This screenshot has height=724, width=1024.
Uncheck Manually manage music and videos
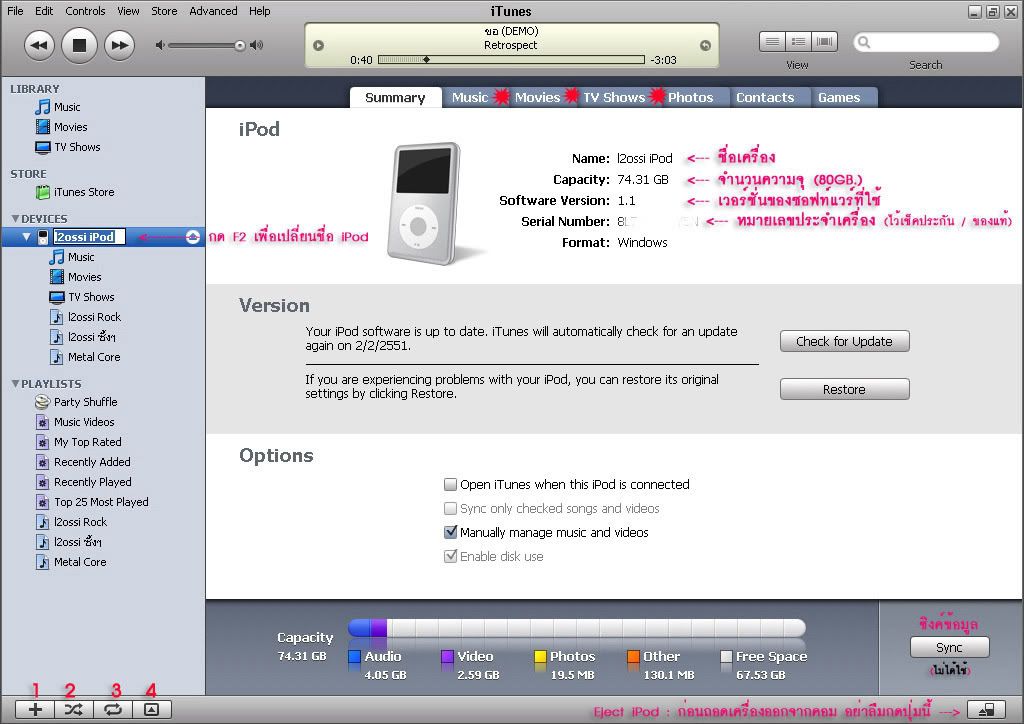pyautogui.click(x=450, y=532)
